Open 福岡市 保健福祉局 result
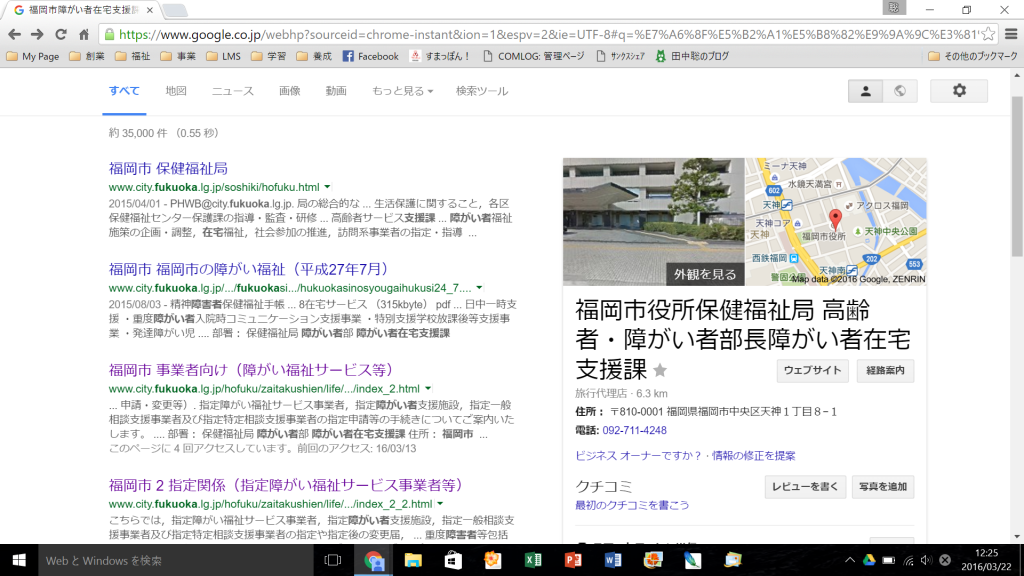1024x576 pixels. coord(168,168)
